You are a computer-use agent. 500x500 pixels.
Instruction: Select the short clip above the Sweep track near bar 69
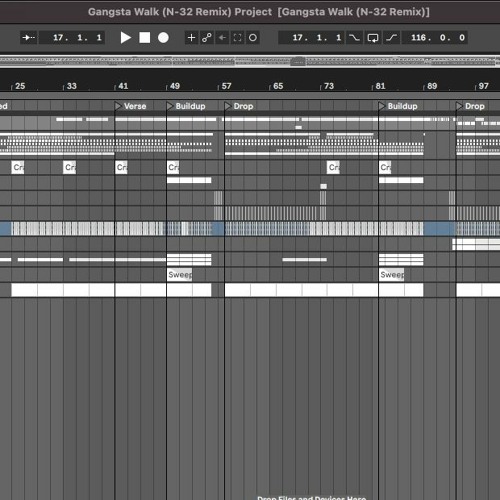coord(305,259)
